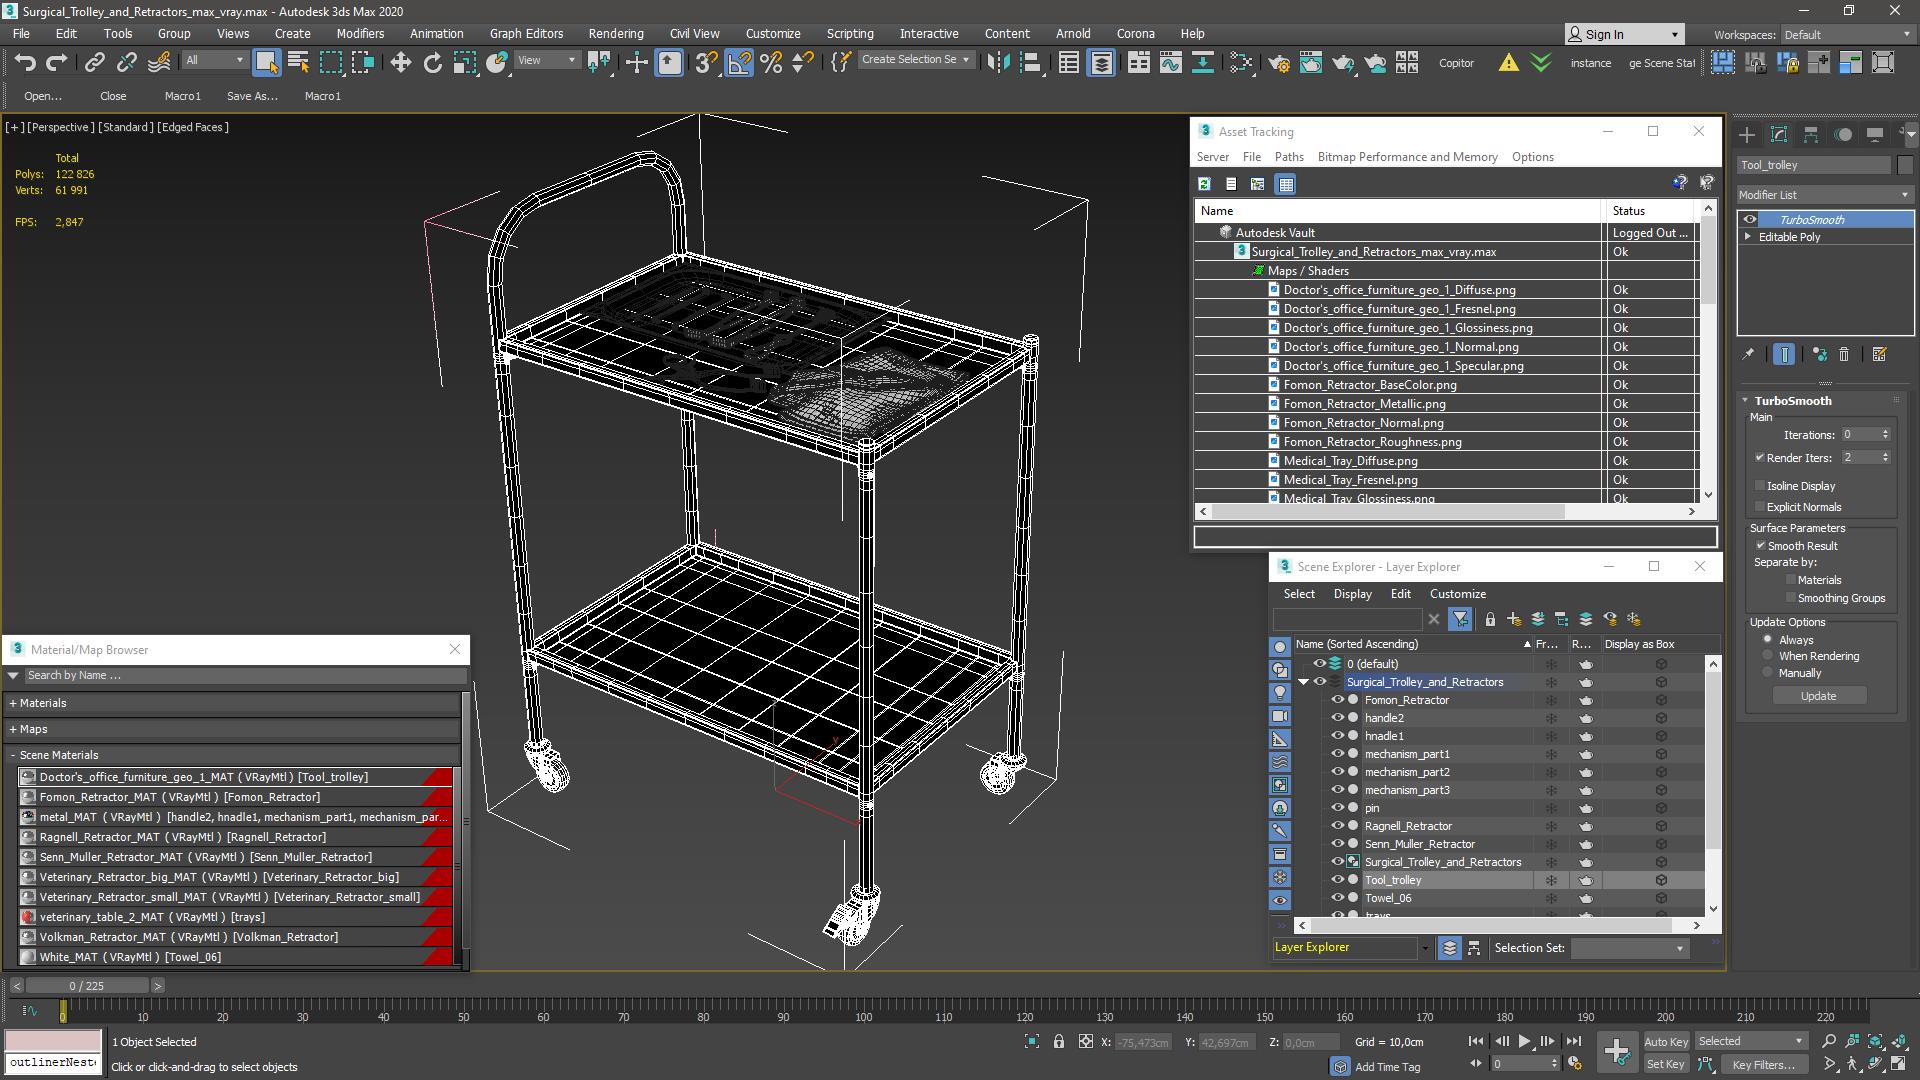Open the Render Setup teapot icon
Viewport: 1920px width, 1080px height.
(1278, 62)
